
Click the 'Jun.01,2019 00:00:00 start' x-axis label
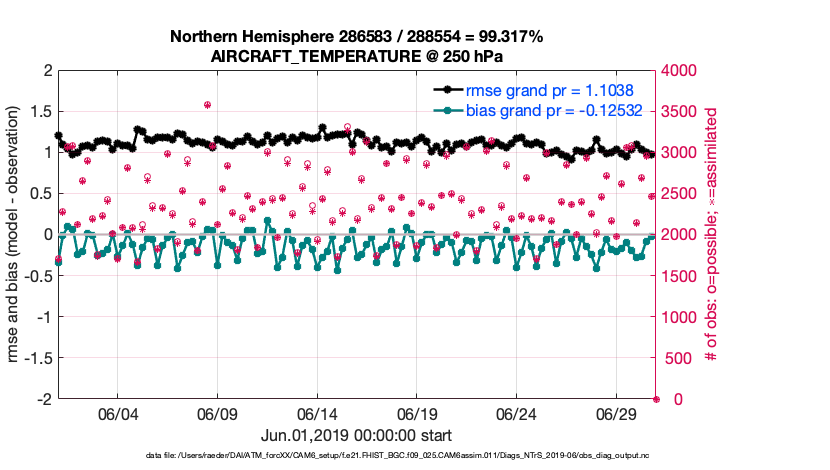(356, 436)
